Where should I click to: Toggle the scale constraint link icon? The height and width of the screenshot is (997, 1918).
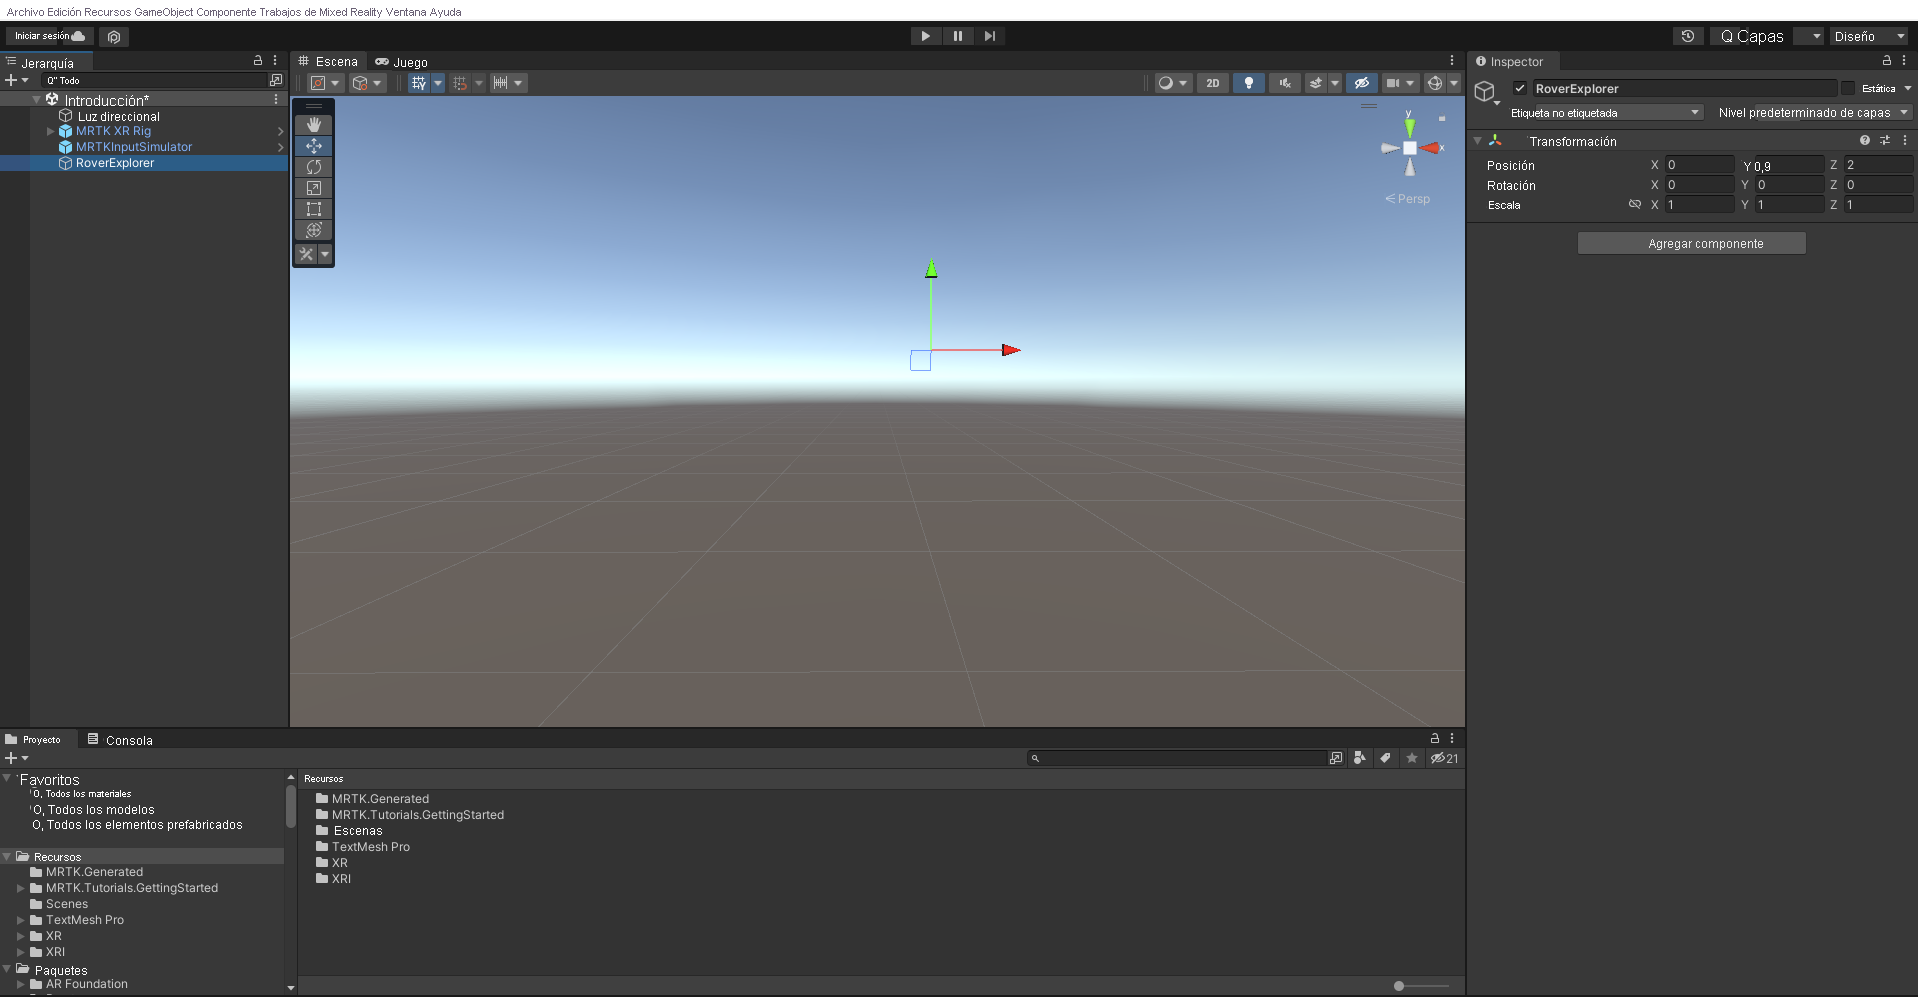click(1635, 204)
